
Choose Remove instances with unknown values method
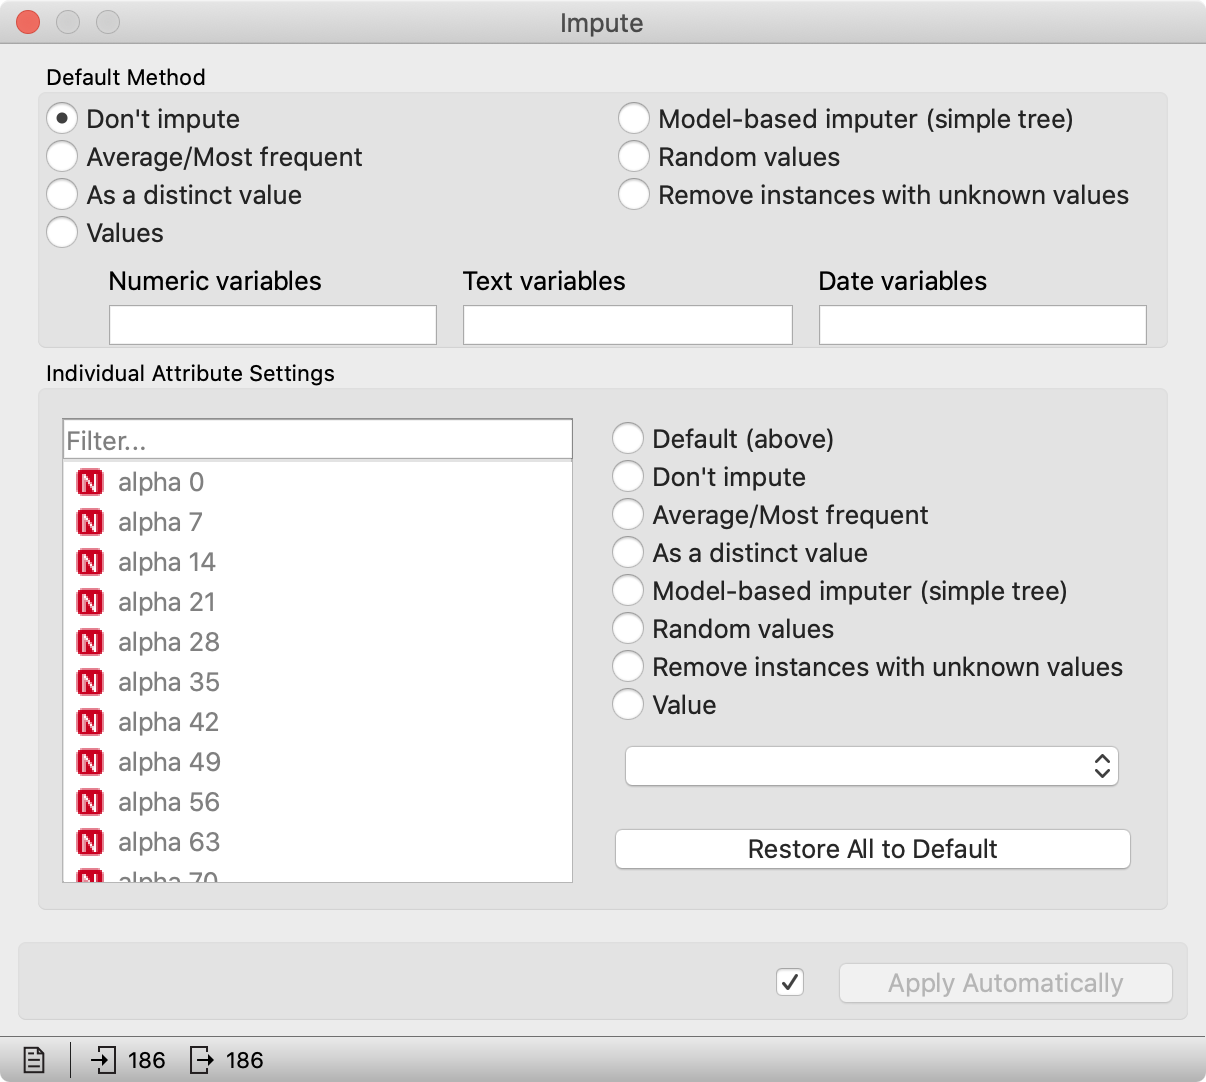click(x=634, y=194)
